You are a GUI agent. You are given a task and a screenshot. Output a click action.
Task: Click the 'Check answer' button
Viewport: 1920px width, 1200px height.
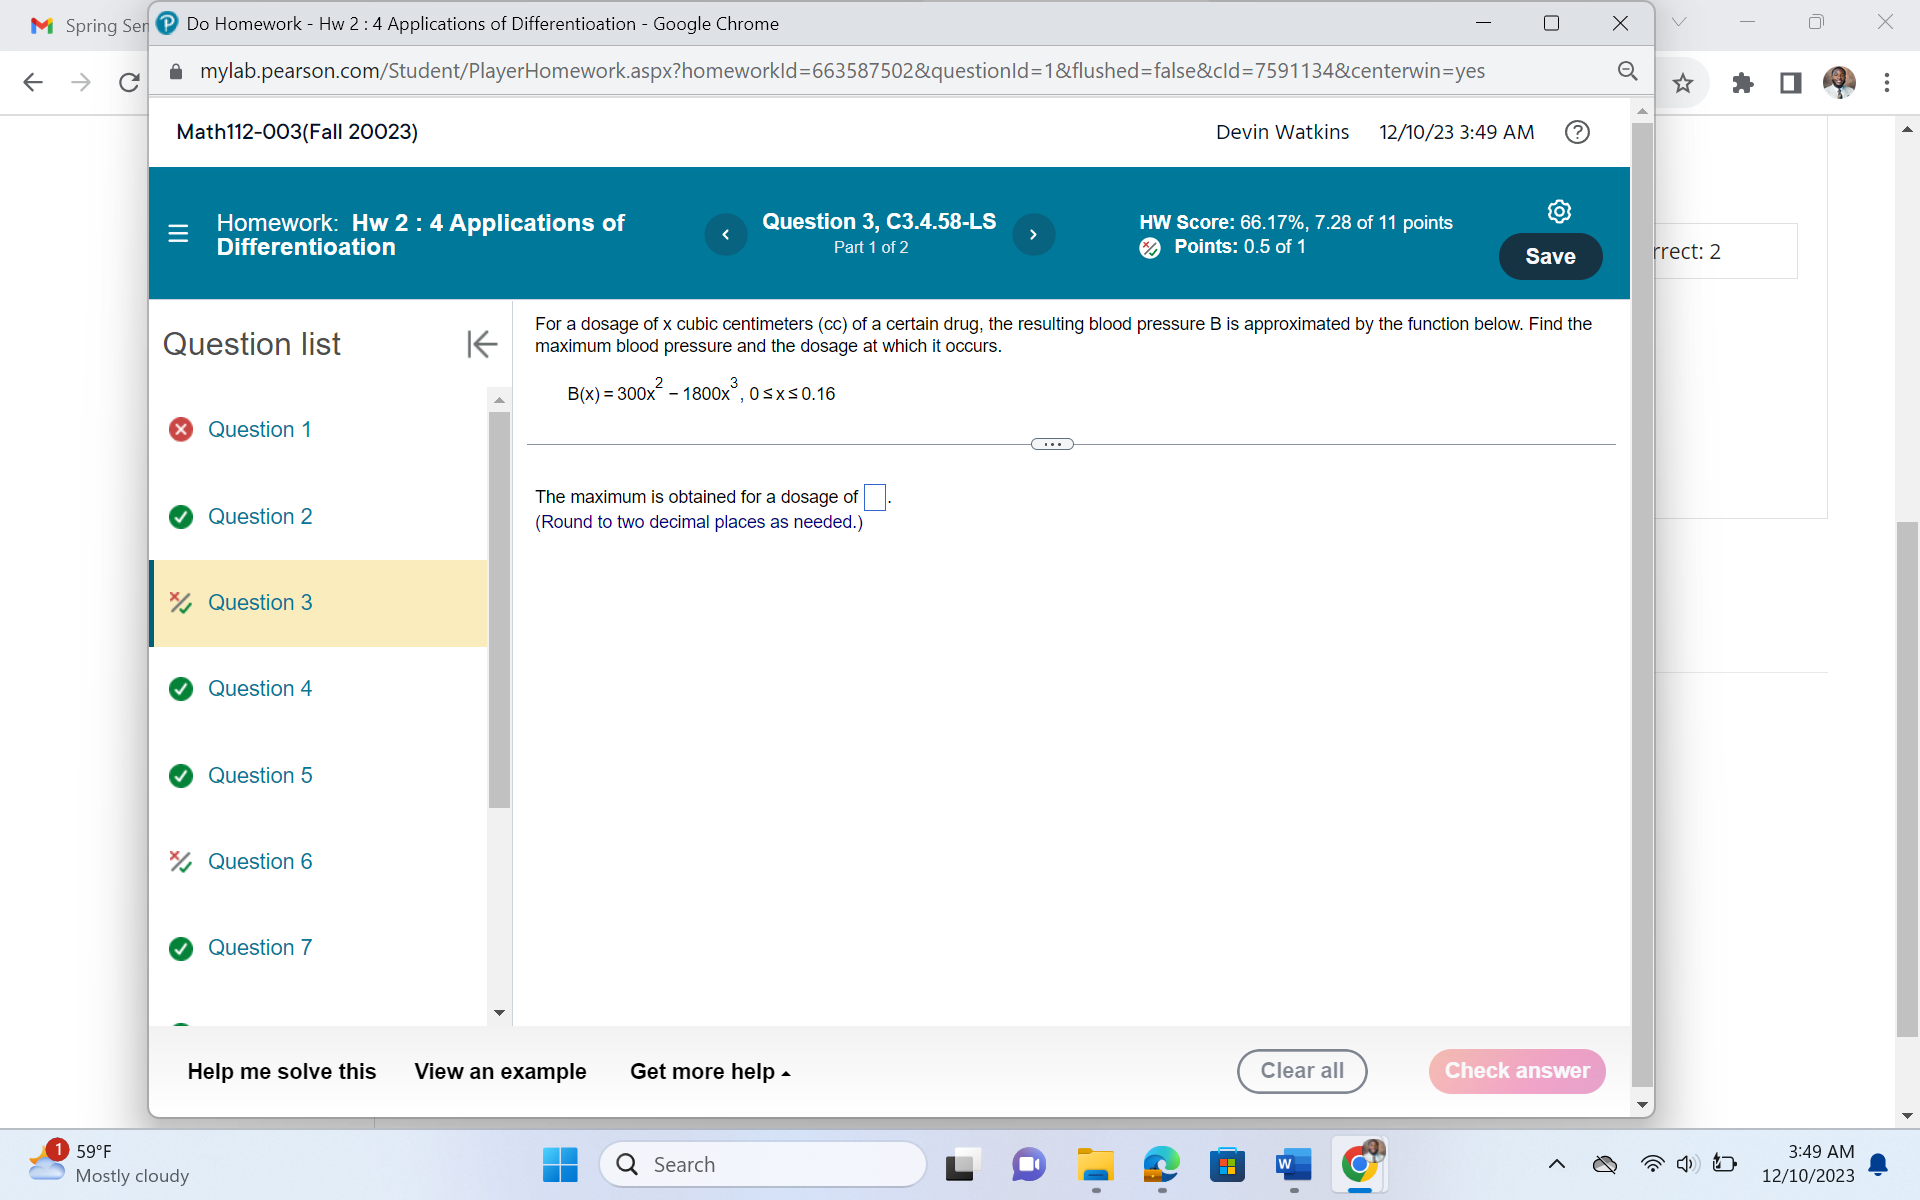click(x=1516, y=1070)
